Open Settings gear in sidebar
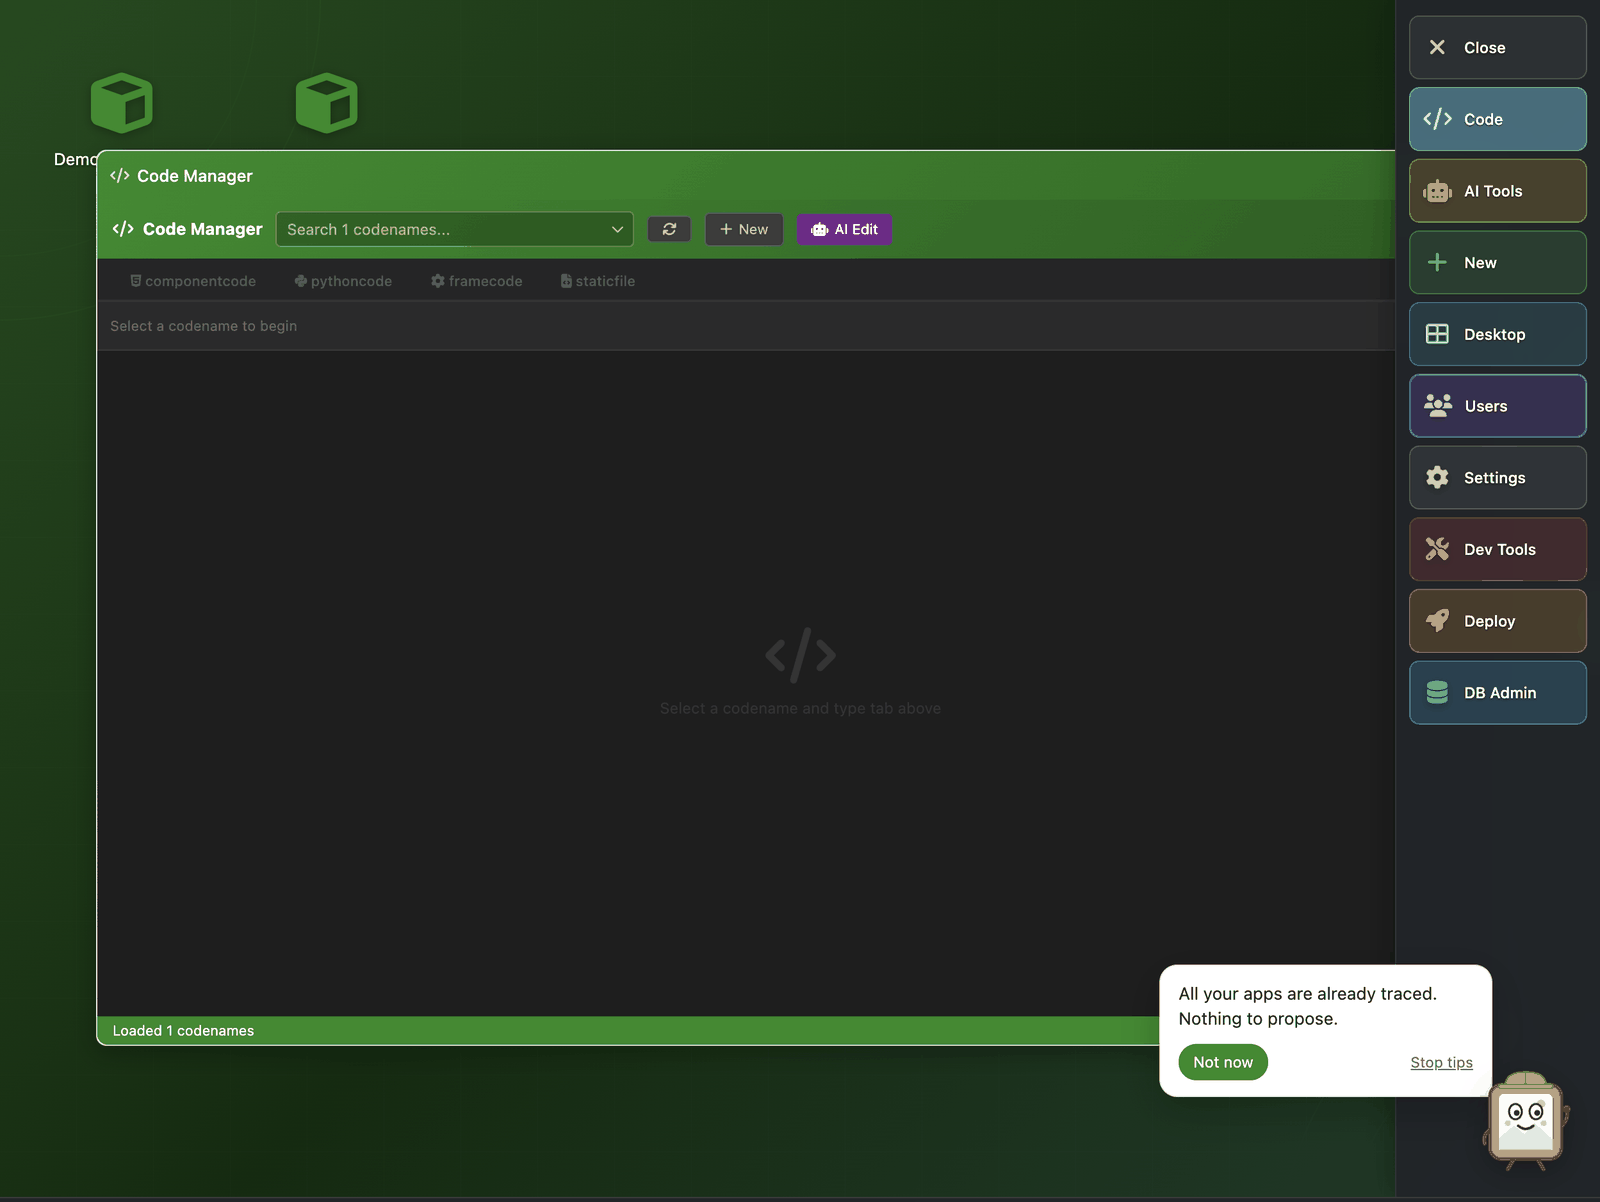The width and height of the screenshot is (1600, 1202). pos(1437,477)
